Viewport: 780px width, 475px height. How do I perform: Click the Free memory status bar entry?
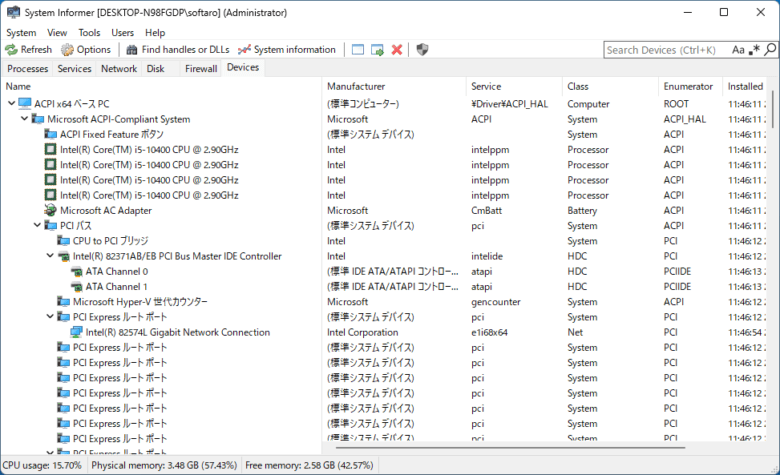(x=309, y=466)
